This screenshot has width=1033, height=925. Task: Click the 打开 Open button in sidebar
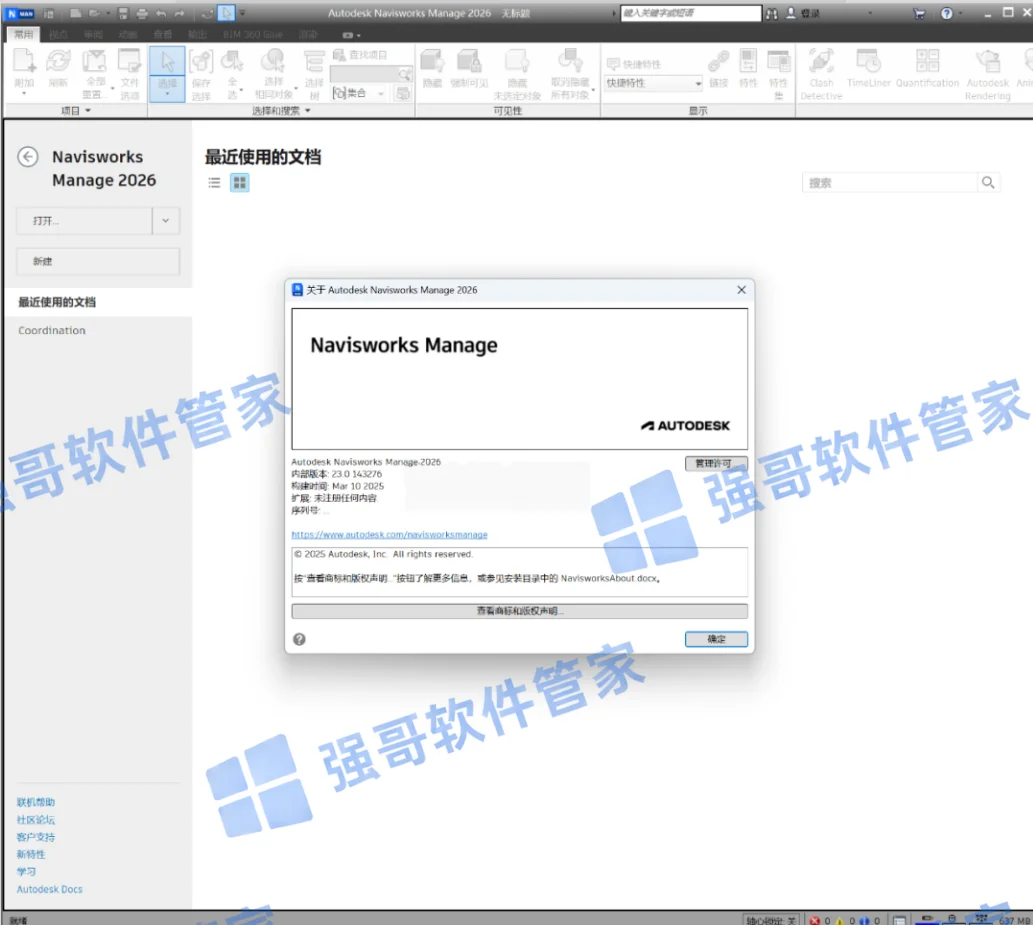84,221
